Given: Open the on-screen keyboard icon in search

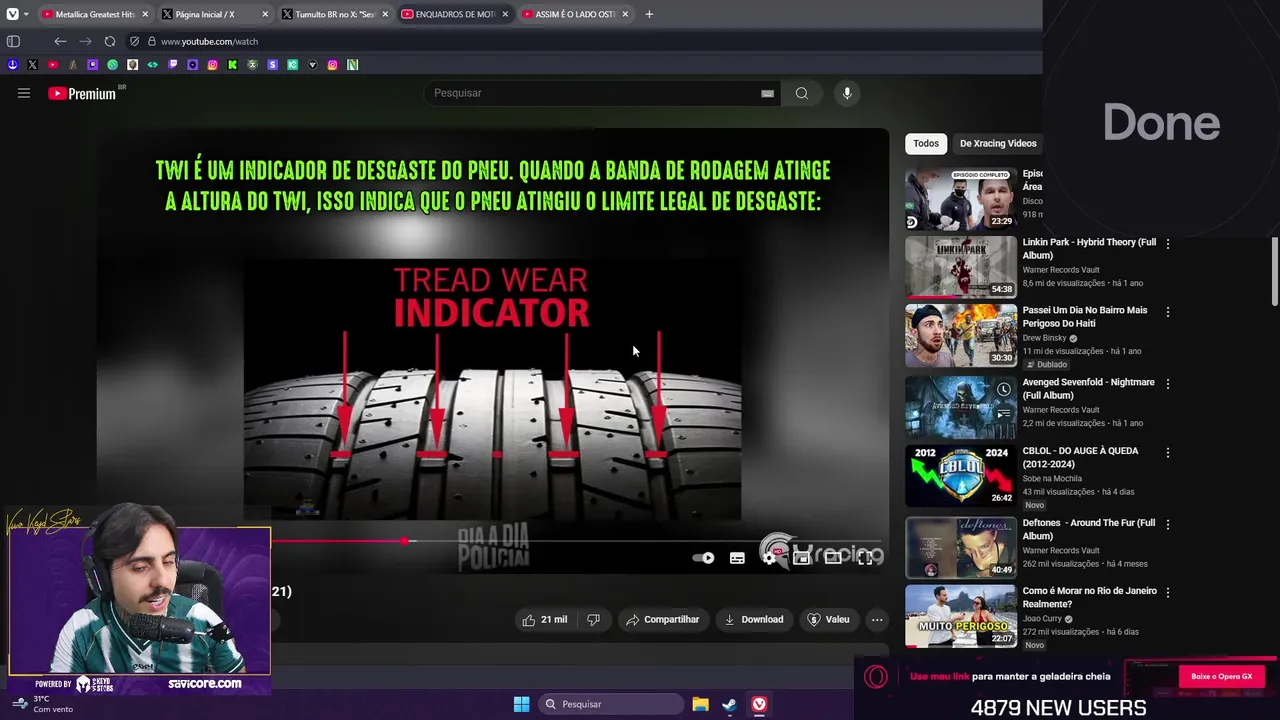Looking at the screenshot, I should [767, 93].
